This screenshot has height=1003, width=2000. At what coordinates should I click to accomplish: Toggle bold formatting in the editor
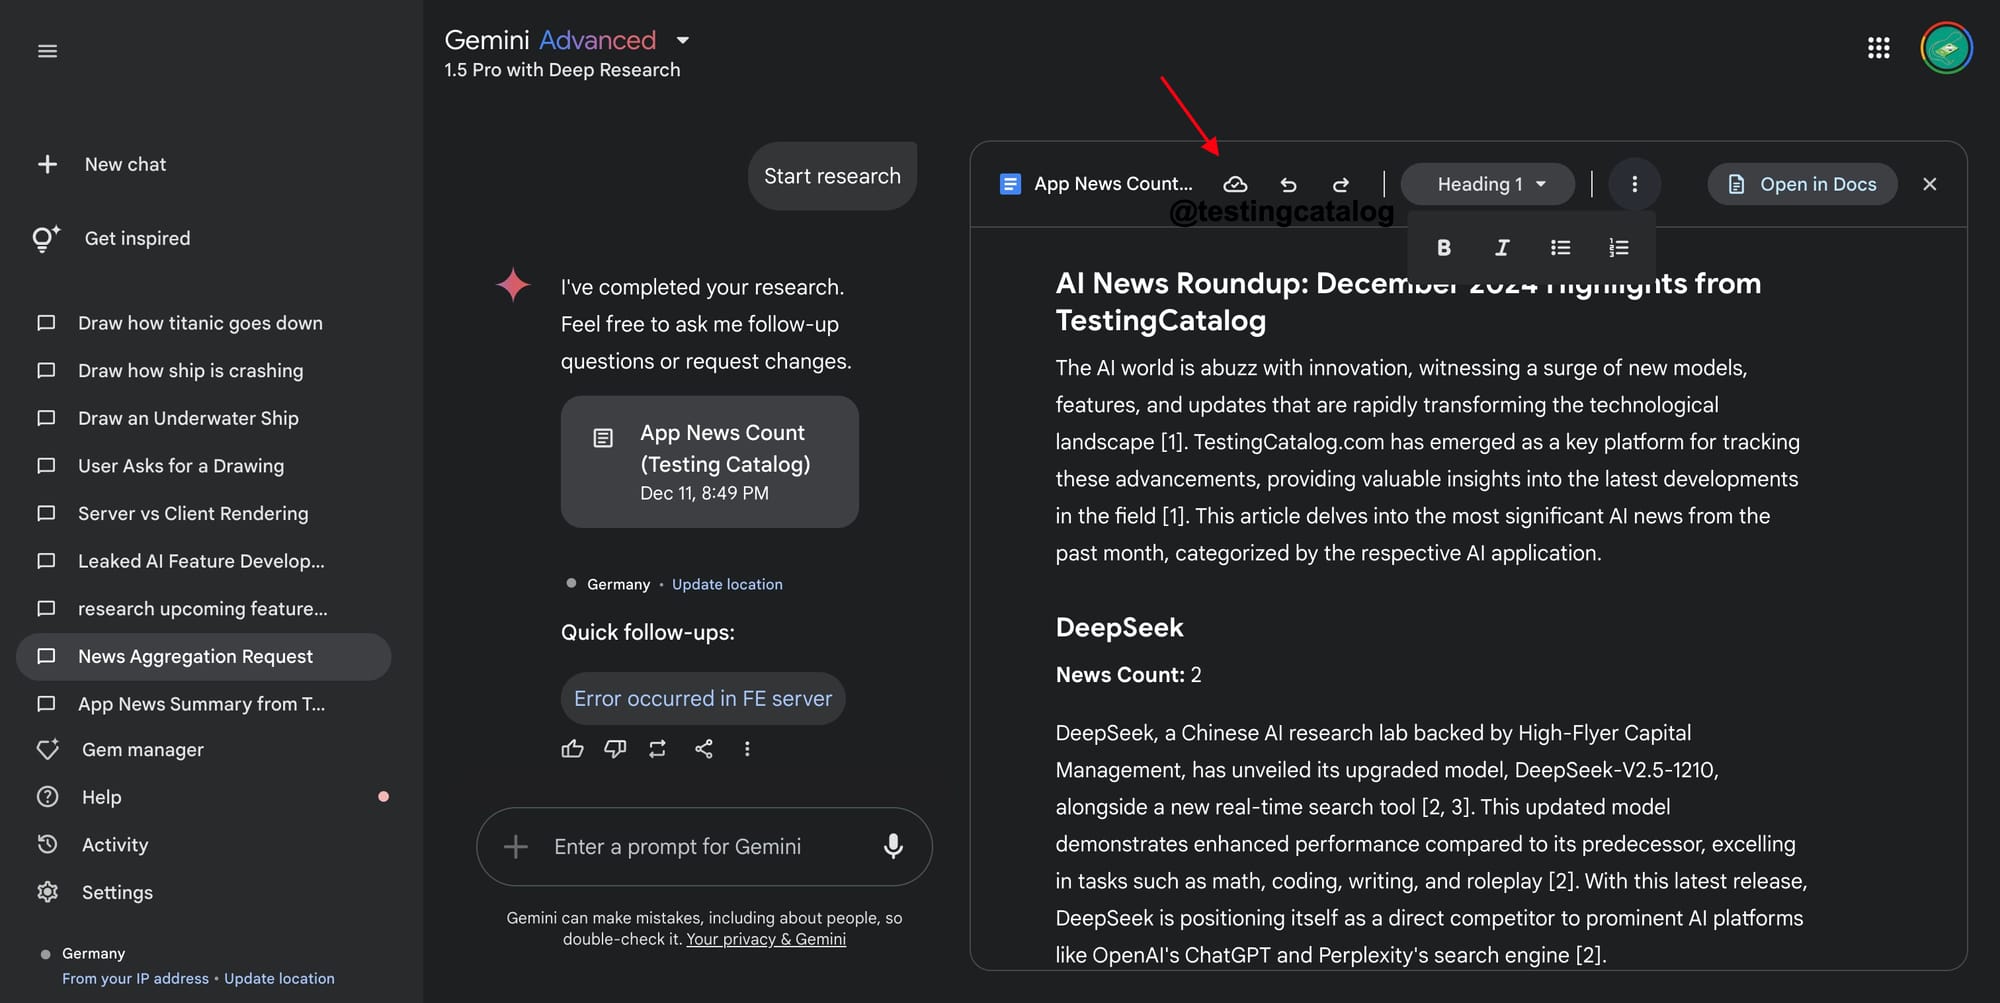coord(1443,248)
